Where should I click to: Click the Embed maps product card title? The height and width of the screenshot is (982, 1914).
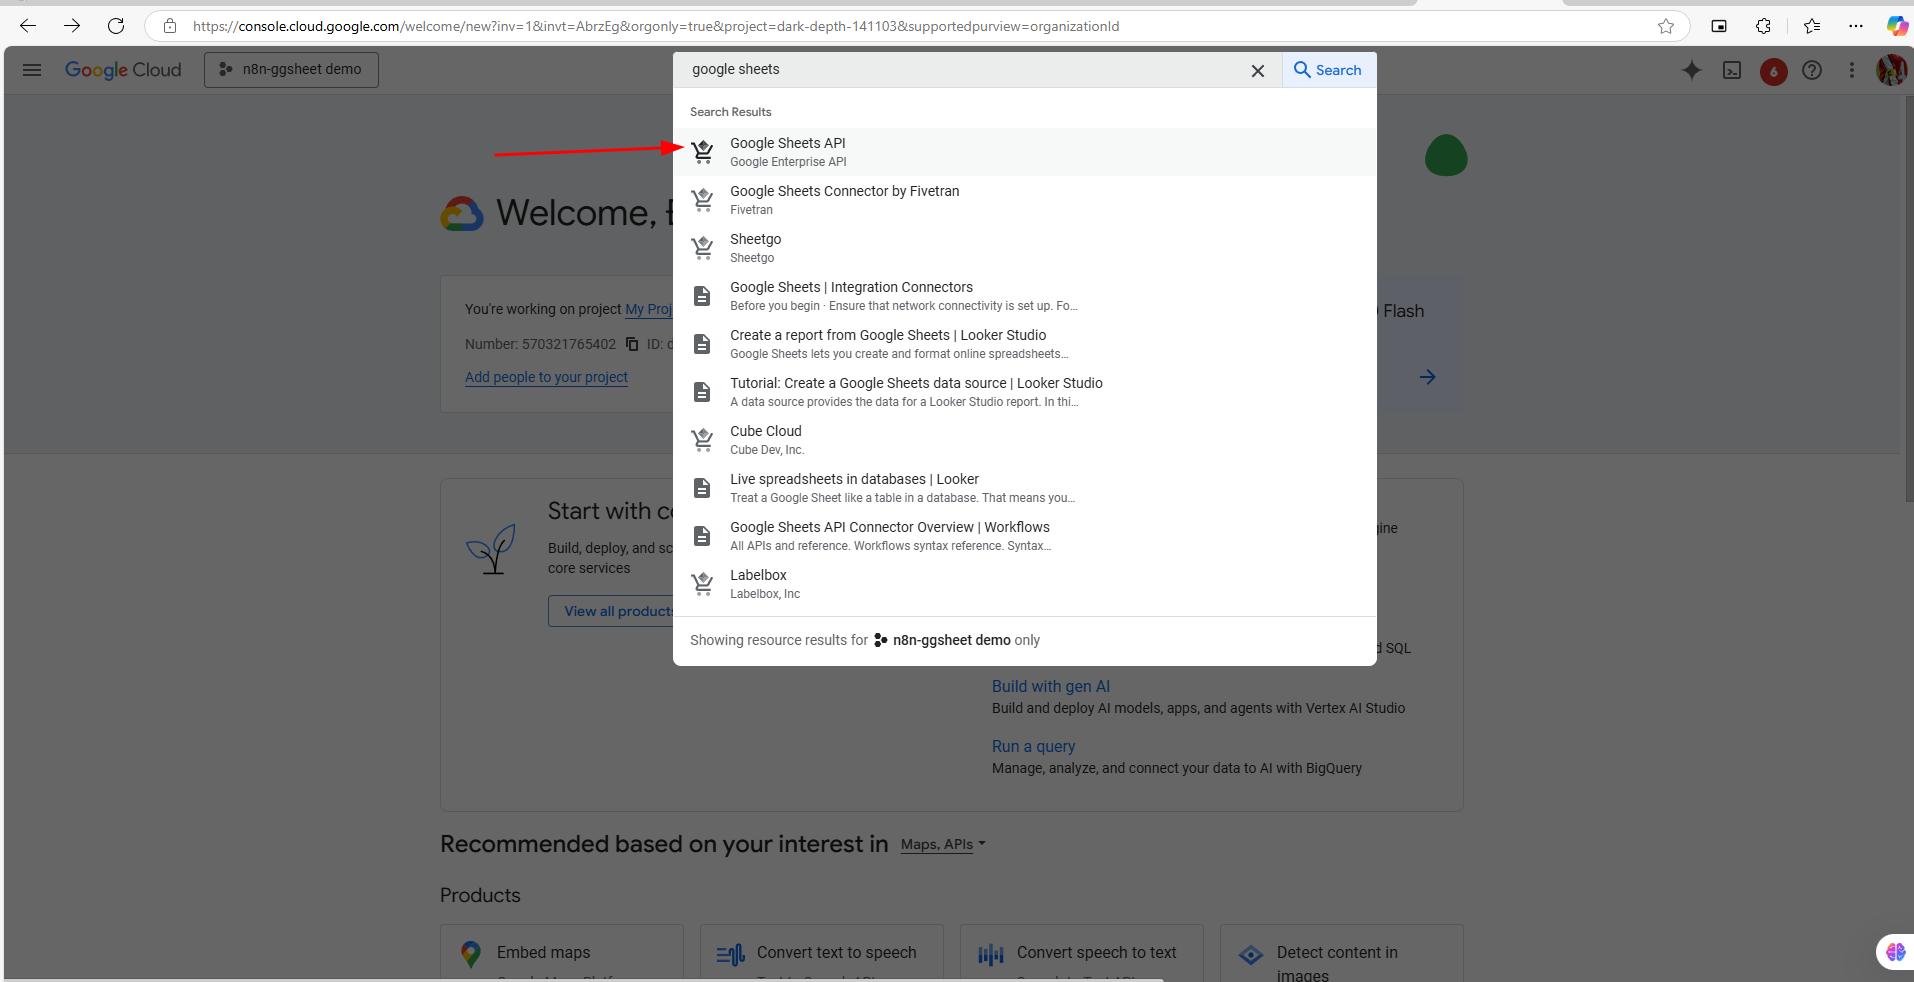[543, 953]
